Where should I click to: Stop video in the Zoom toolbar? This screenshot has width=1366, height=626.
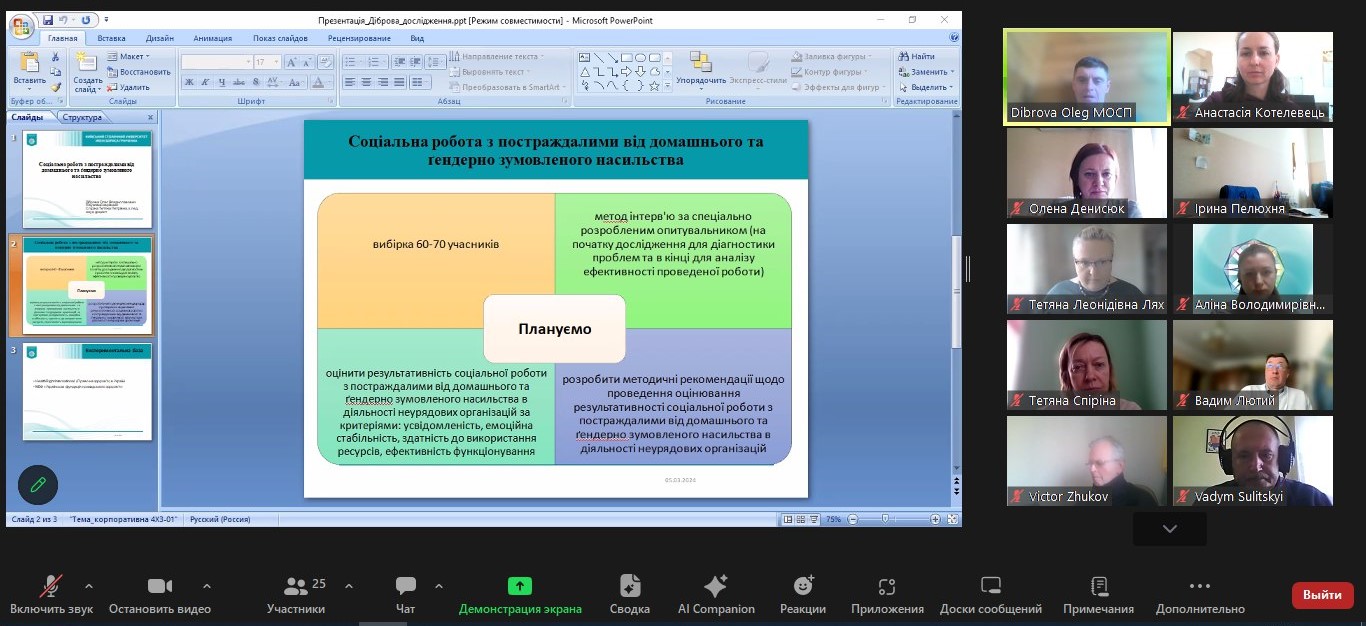pos(160,587)
